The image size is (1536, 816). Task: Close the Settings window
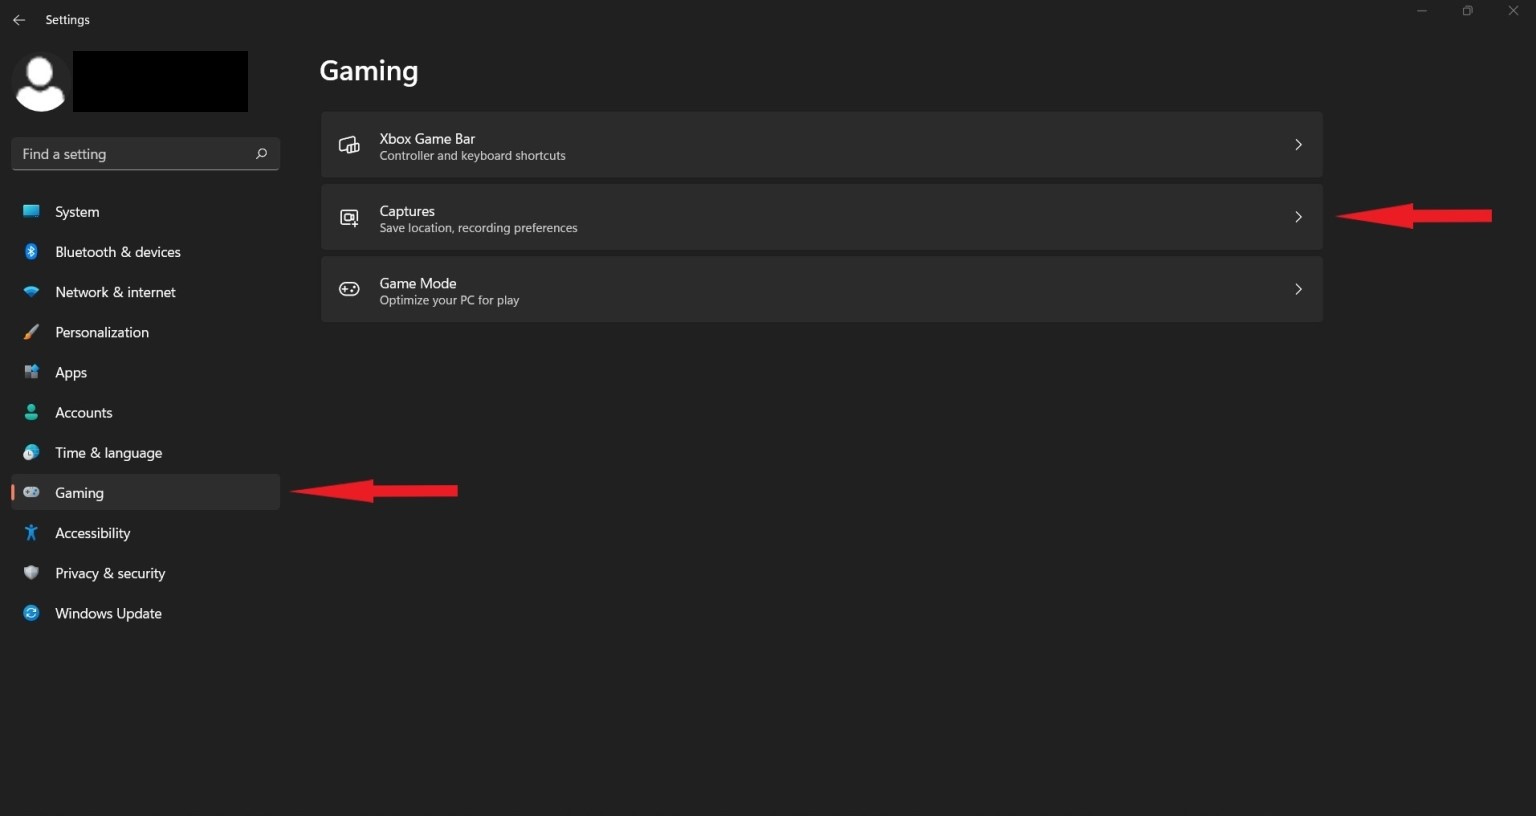tap(1513, 11)
